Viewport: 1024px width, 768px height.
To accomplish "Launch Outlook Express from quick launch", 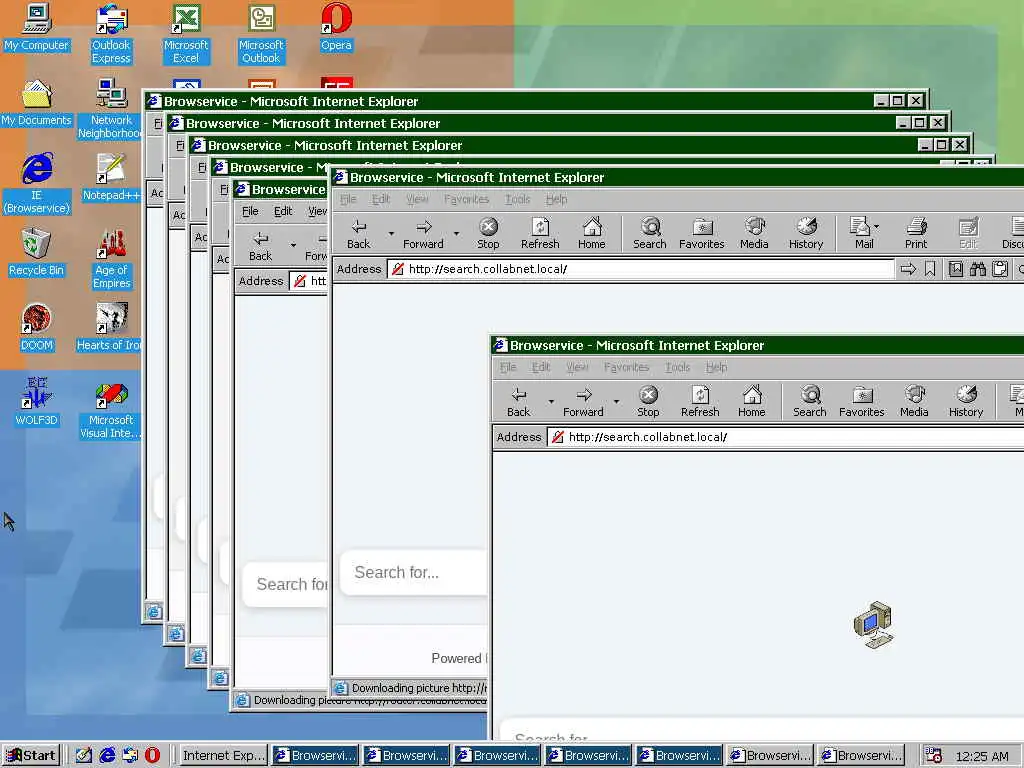I will (130, 755).
